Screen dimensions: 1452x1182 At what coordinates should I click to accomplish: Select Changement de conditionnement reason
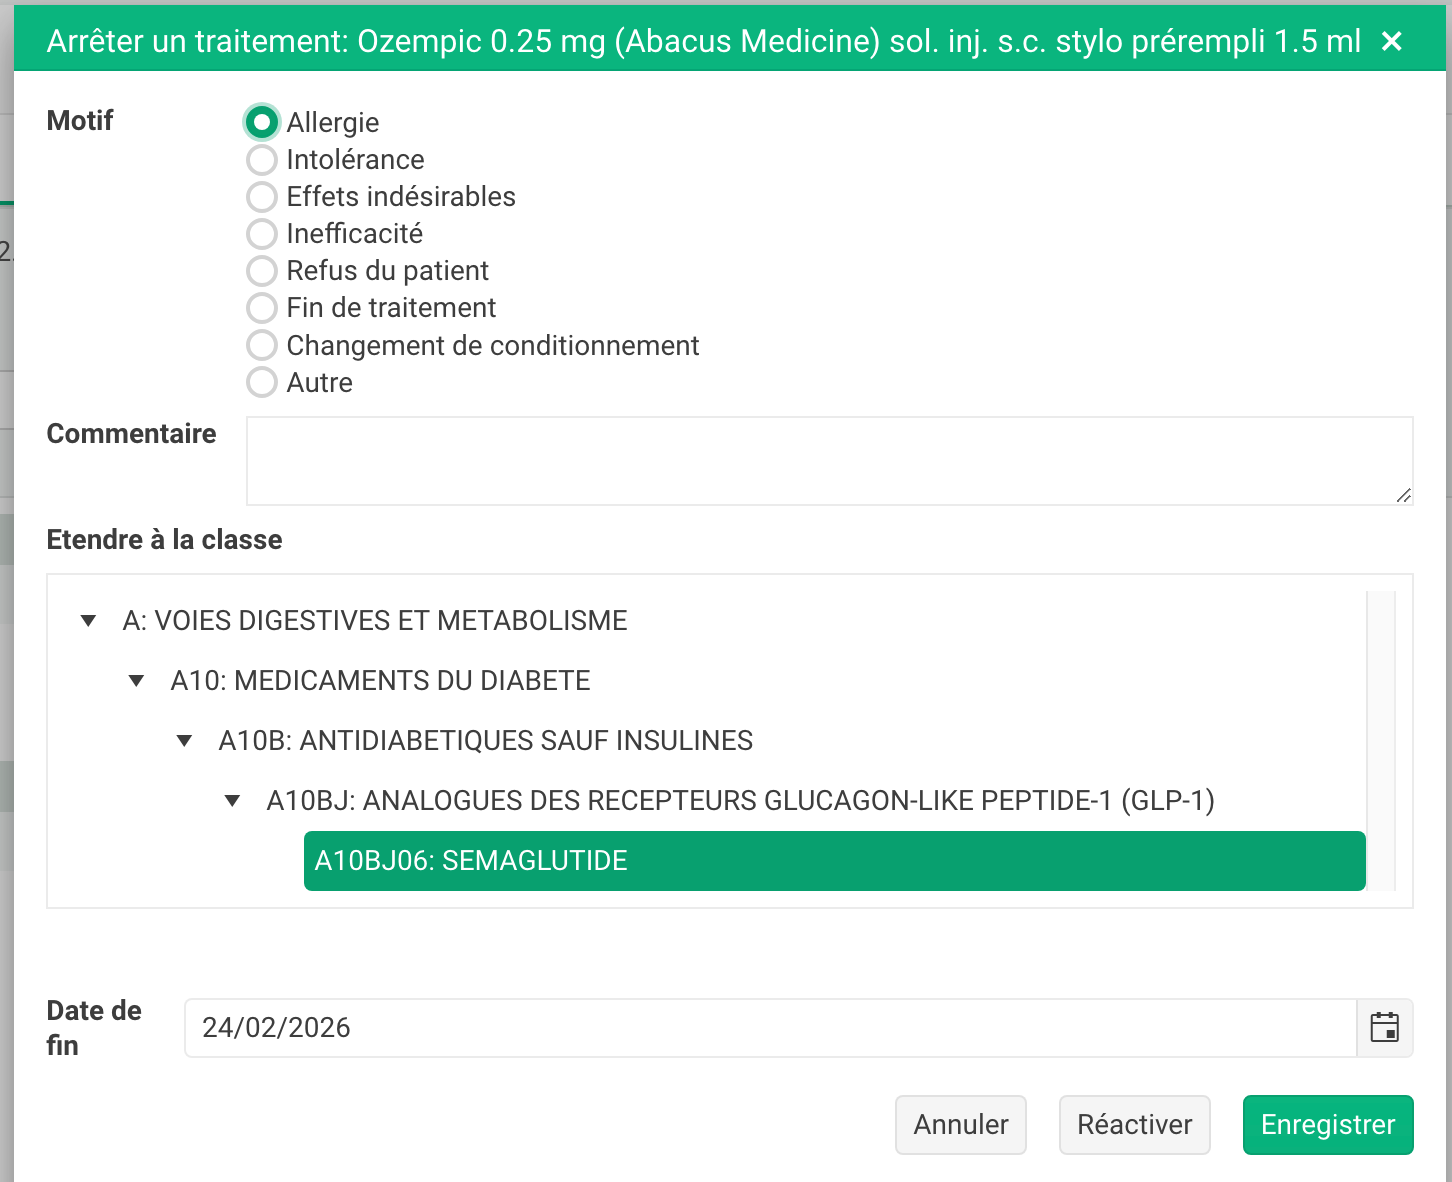tap(262, 346)
